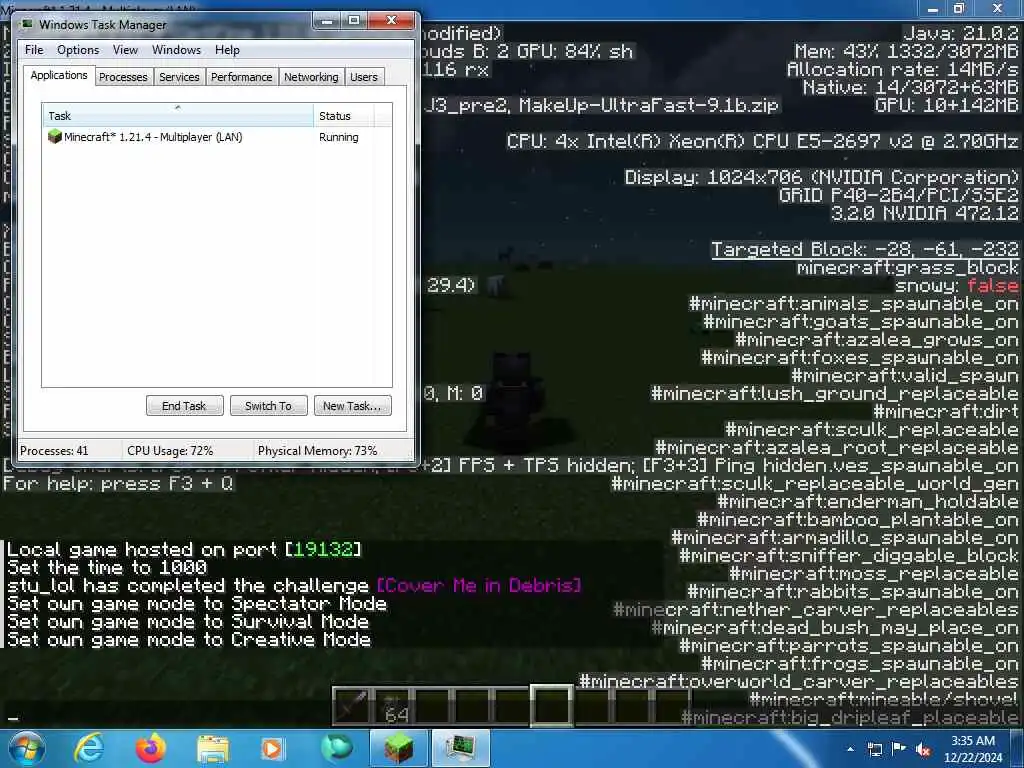The width and height of the screenshot is (1024, 768).
Task: Maximize the Minecraft window
Action: [959, 9]
